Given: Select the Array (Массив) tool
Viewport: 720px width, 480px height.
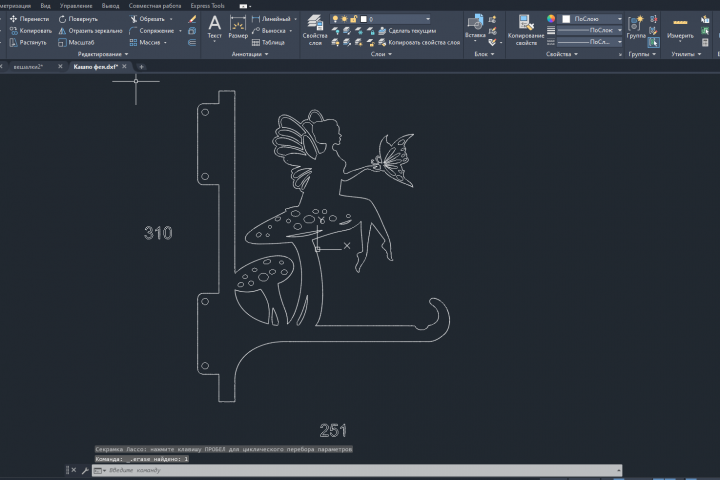Looking at the screenshot, I should coord(145,42).
